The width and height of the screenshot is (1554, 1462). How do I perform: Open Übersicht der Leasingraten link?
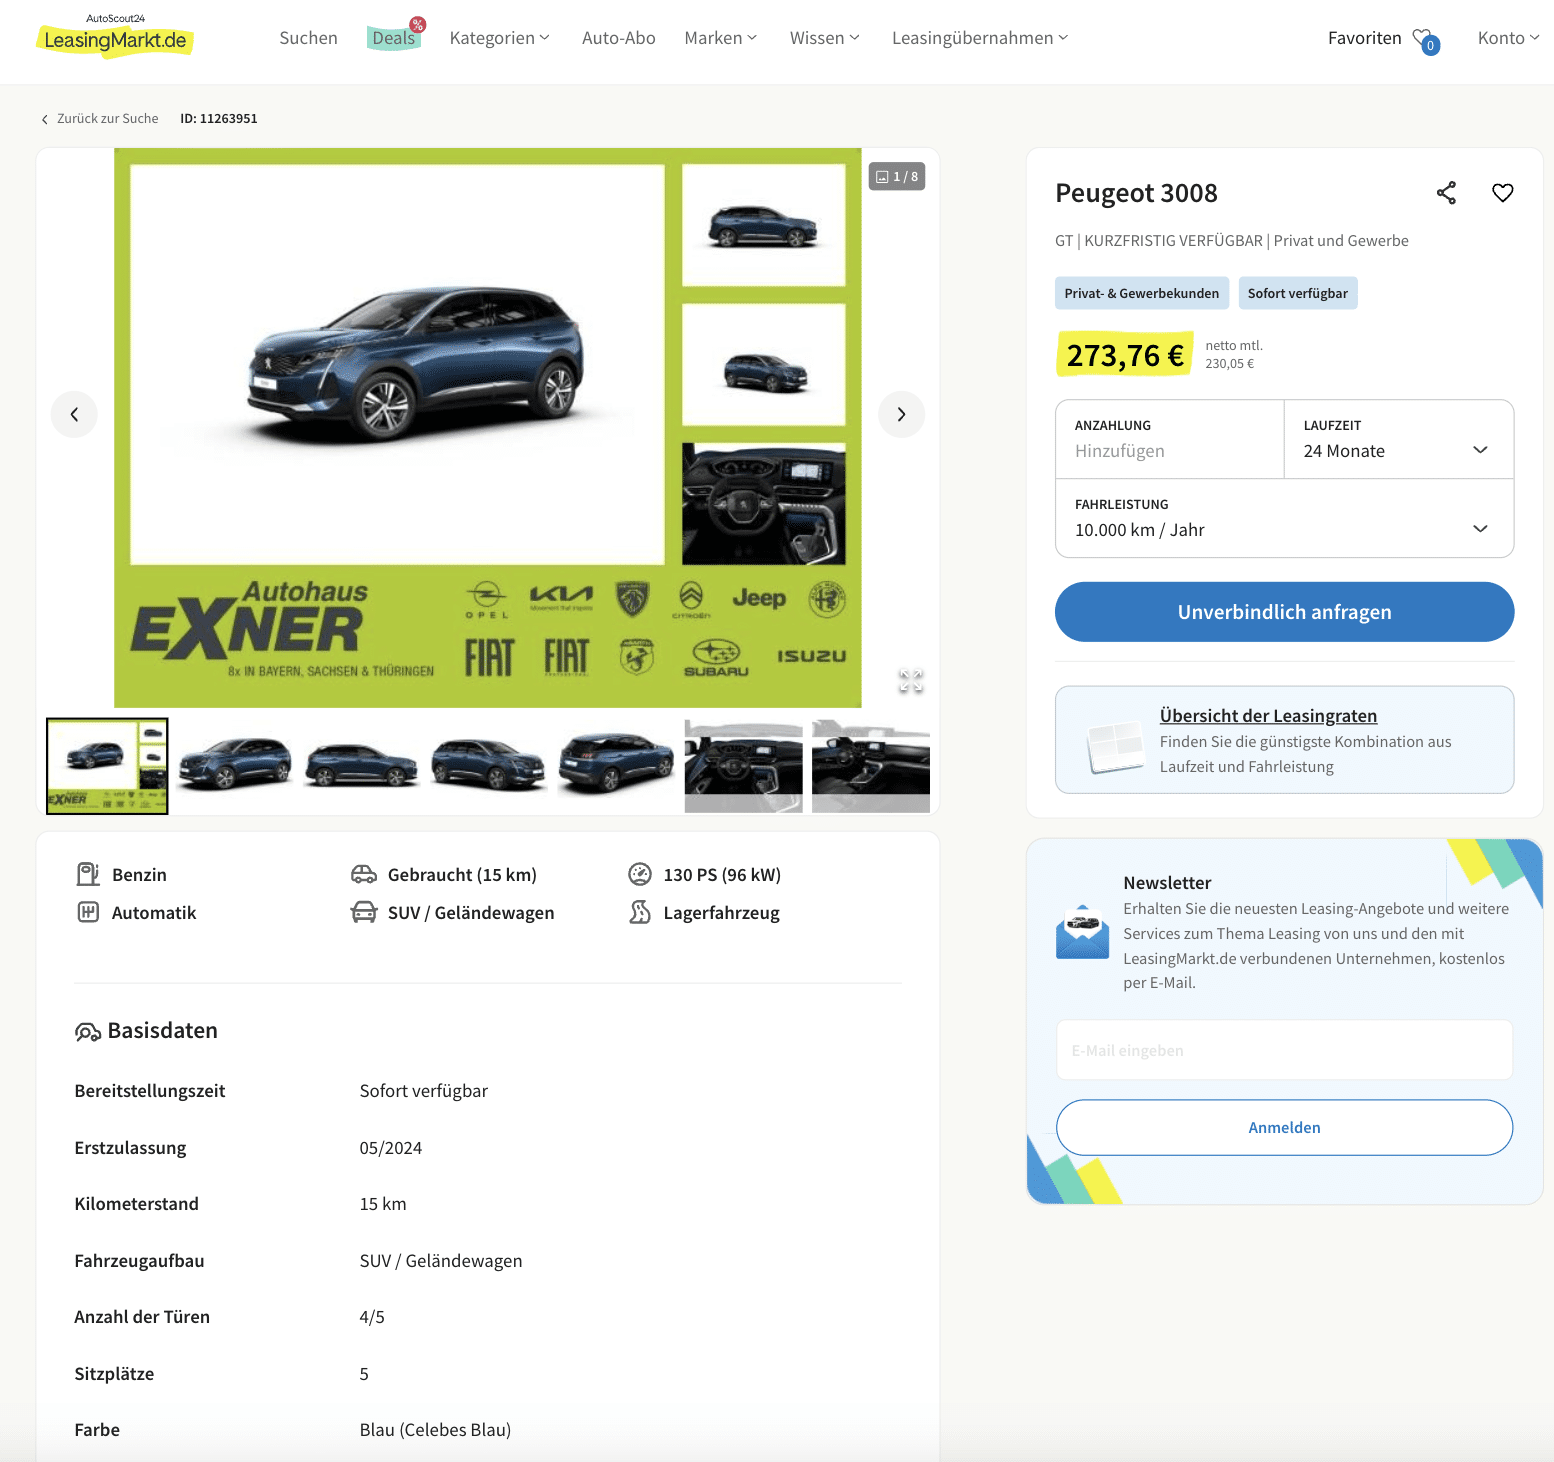click(1268, 716)
